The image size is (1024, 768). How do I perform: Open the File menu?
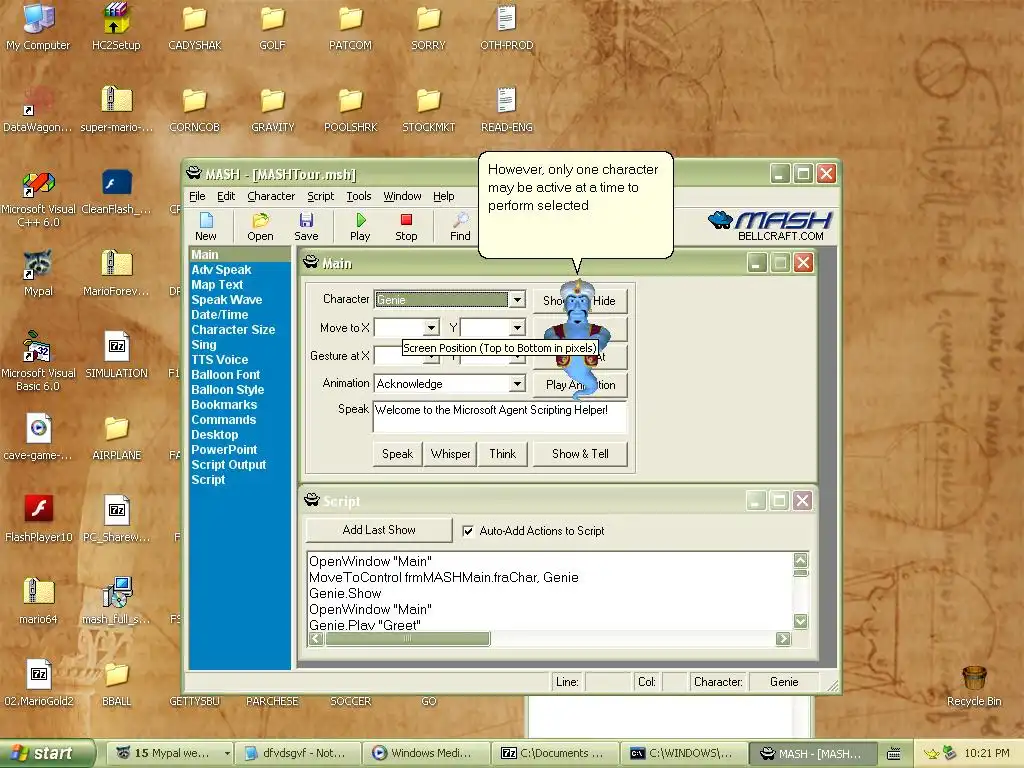click(x=197, y=196)
